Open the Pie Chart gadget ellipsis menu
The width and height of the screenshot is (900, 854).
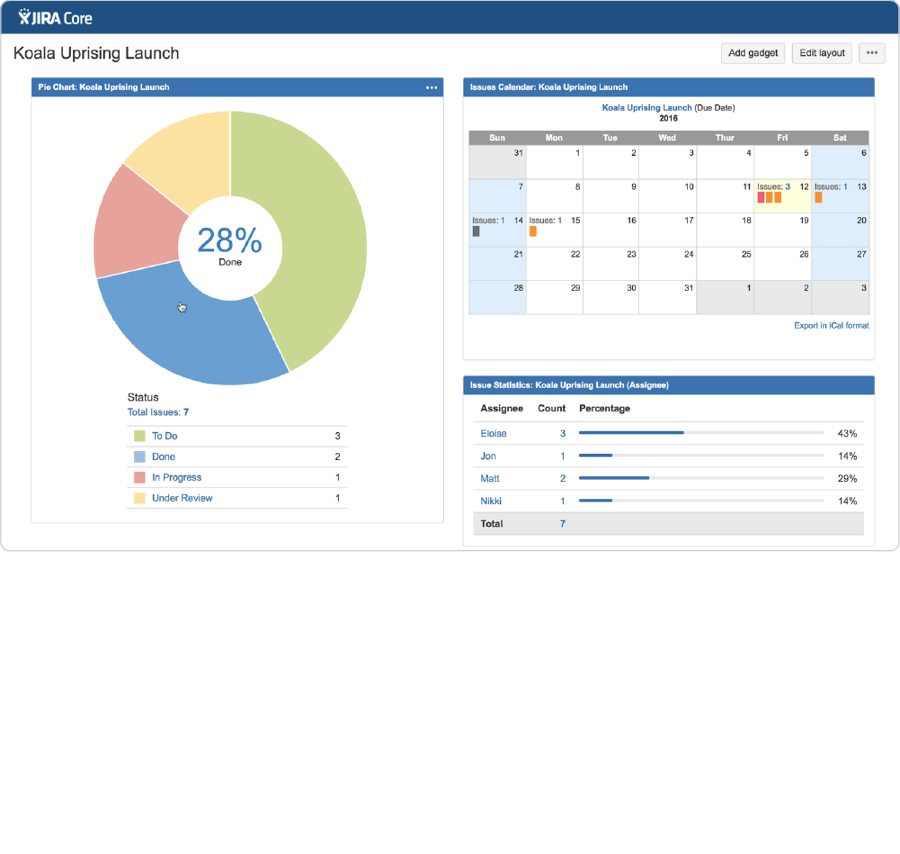(x=431, y=88)
